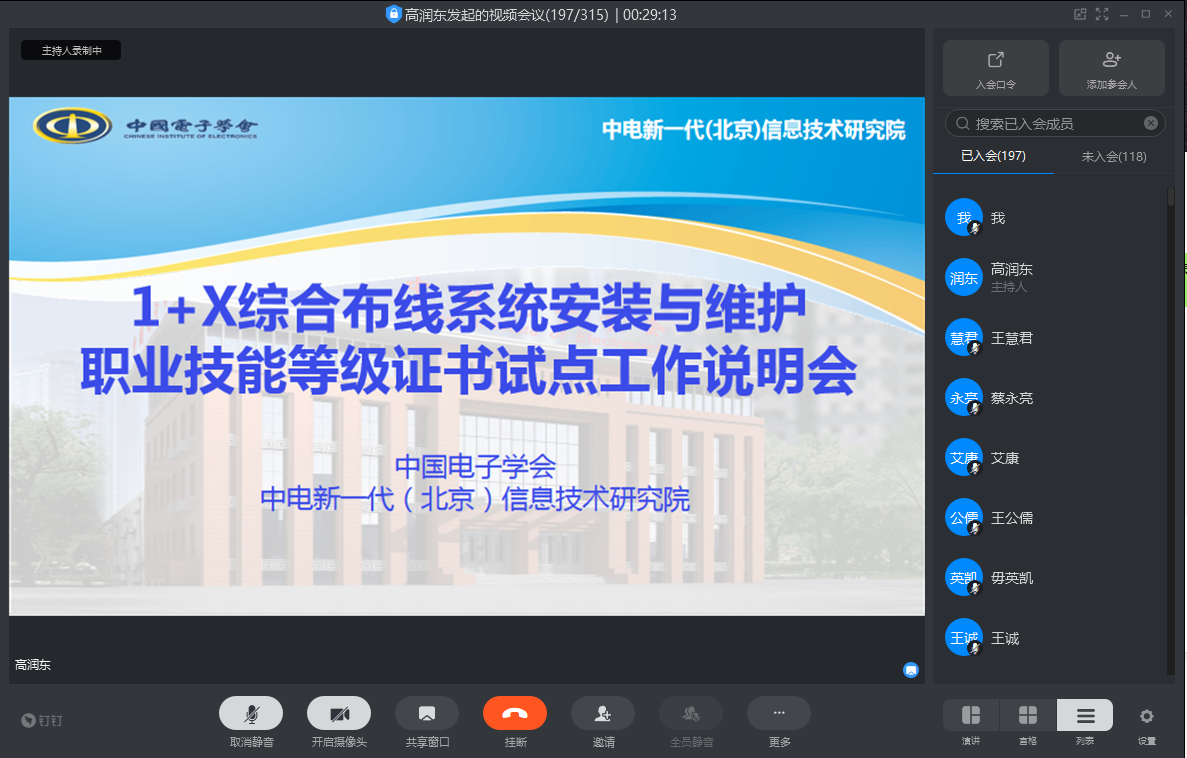Click the 入会口令 meeting code button
Viewport: 1187px width, 758px height.
pyautogui.click(x=995, y=68)
